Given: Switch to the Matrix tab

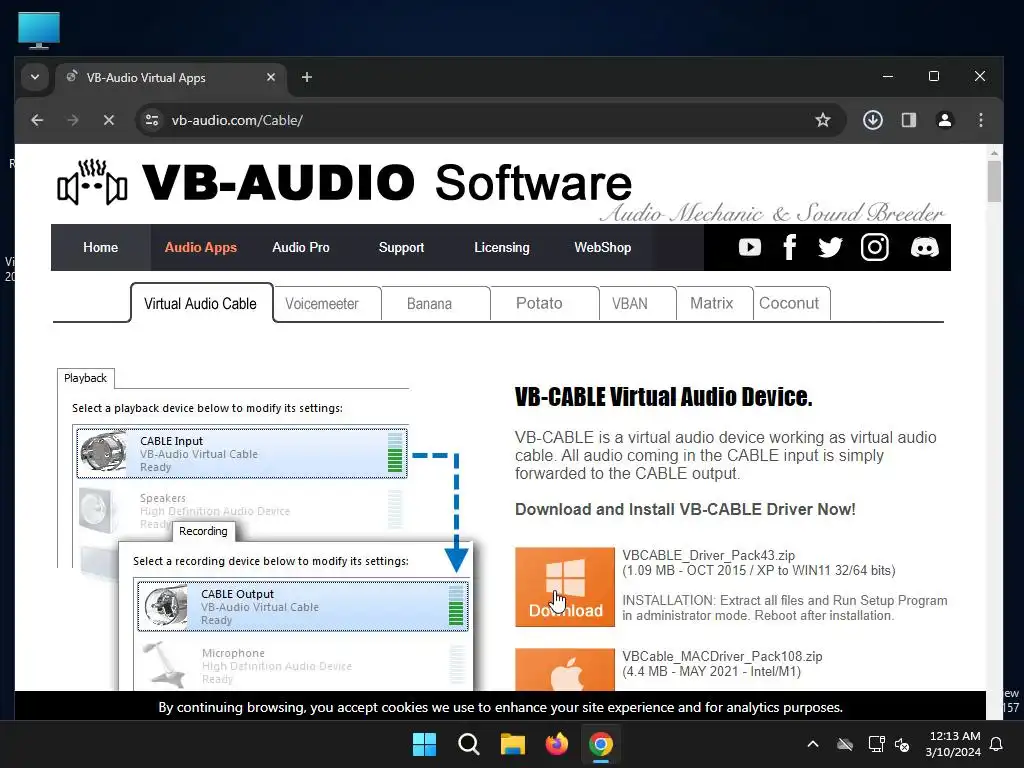Looking at the screenshot, I should pos(714,304).
